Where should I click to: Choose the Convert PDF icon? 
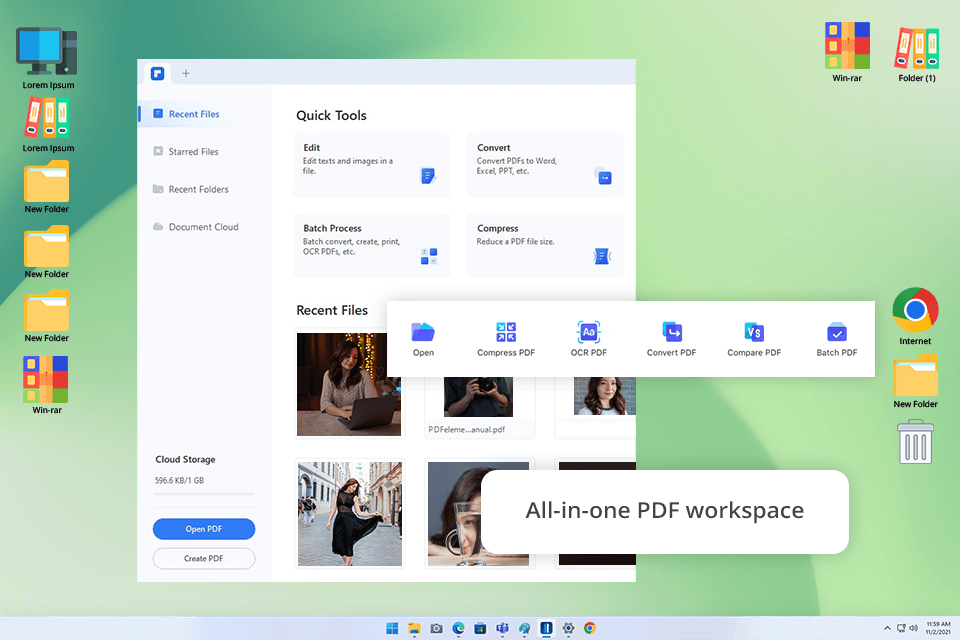pos(672,332)
